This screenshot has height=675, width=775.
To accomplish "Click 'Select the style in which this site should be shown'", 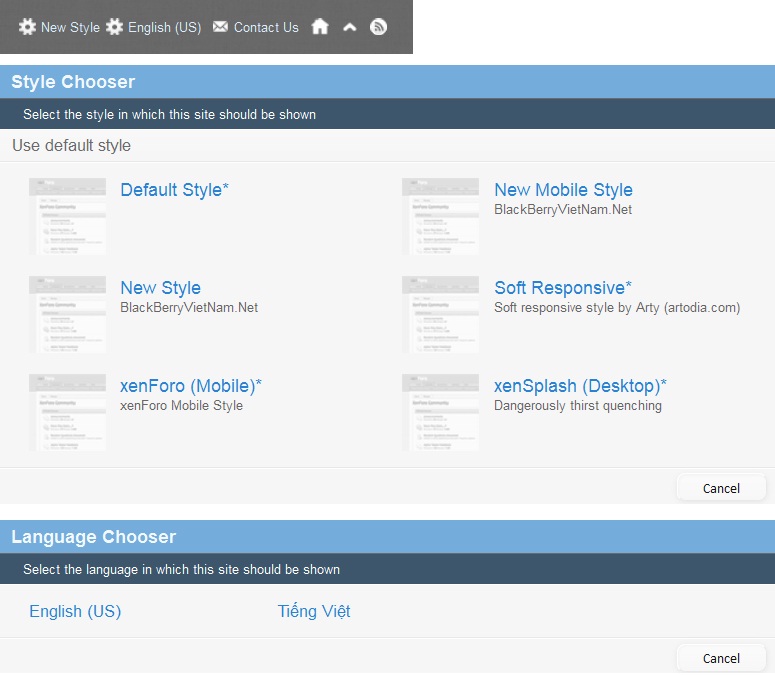I will click(x=170, y=114).
